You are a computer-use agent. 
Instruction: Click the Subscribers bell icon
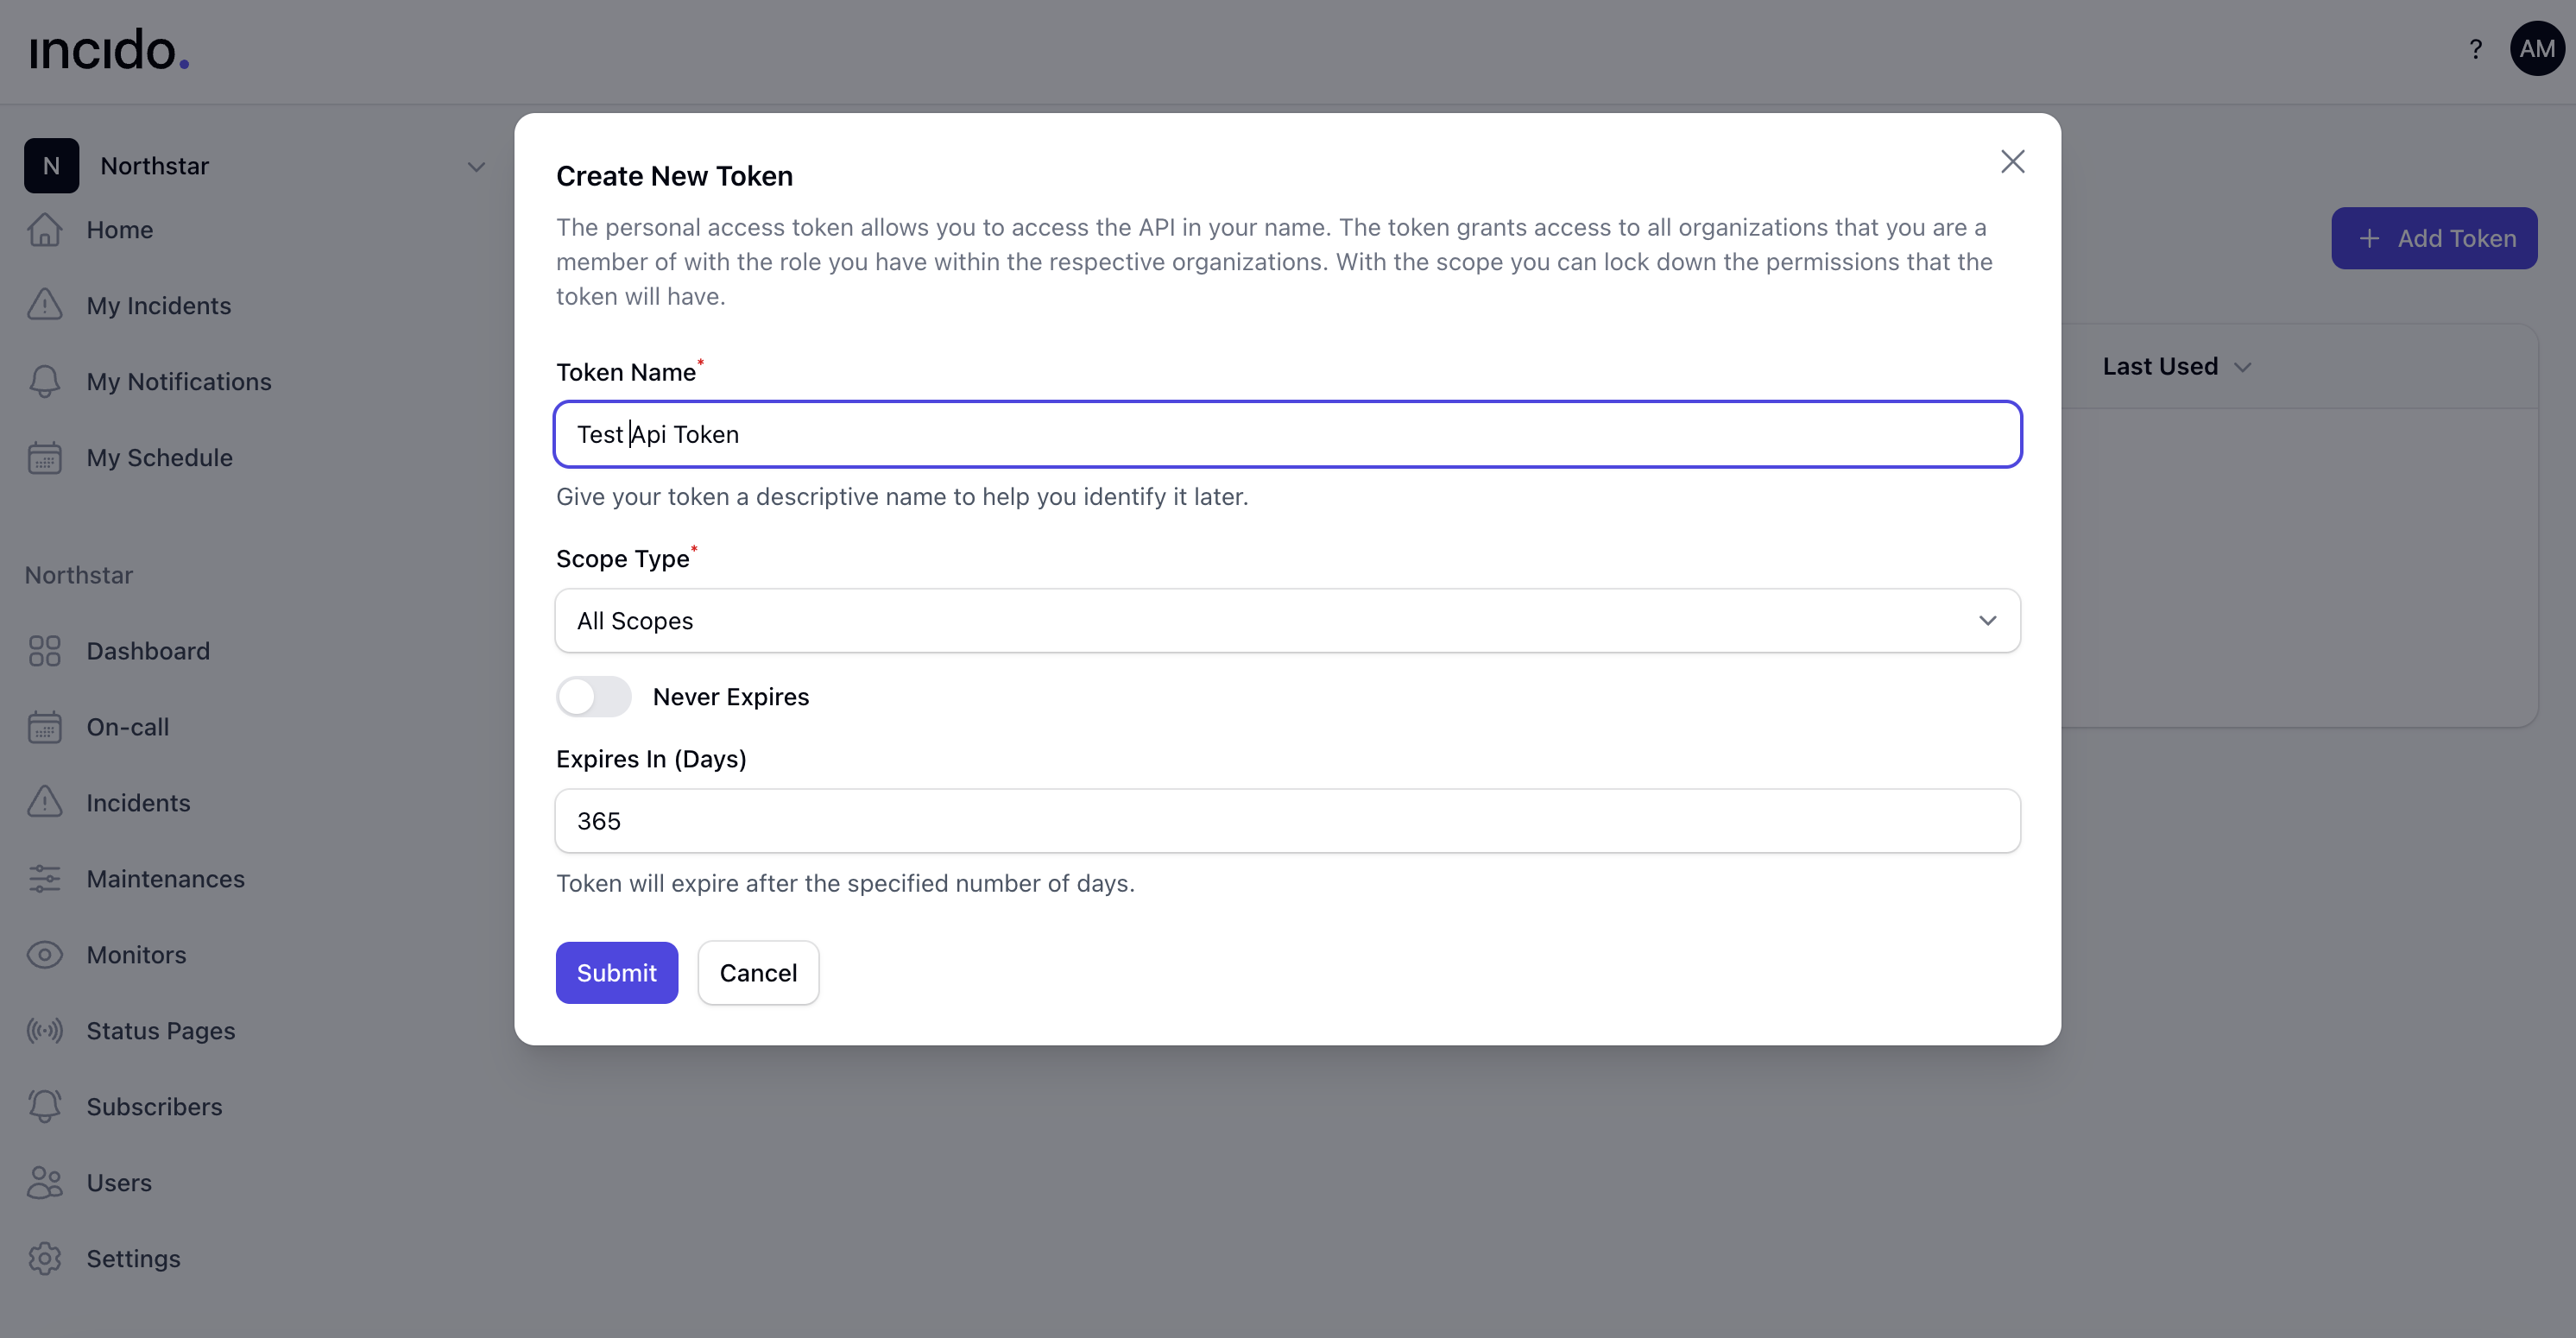coord(45,1107)
